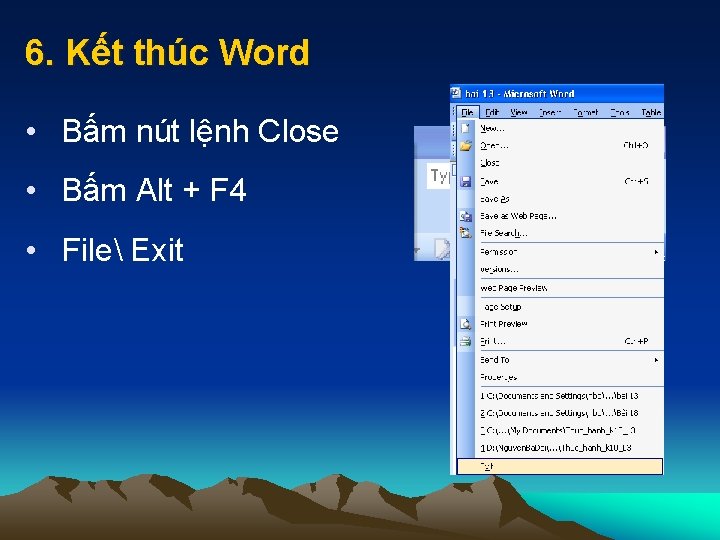The image size is (720, 540).
Task: Click the Save floppy disk icon
Action: pyautogui.click(x=466, y=181)
